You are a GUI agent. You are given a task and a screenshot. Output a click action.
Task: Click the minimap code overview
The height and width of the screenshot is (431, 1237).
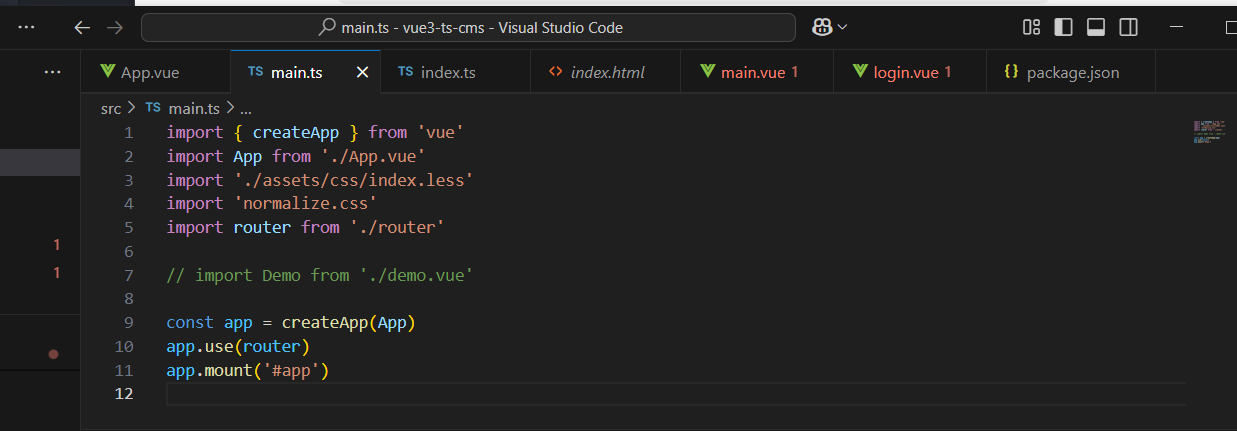click(x=1209, y=131)
